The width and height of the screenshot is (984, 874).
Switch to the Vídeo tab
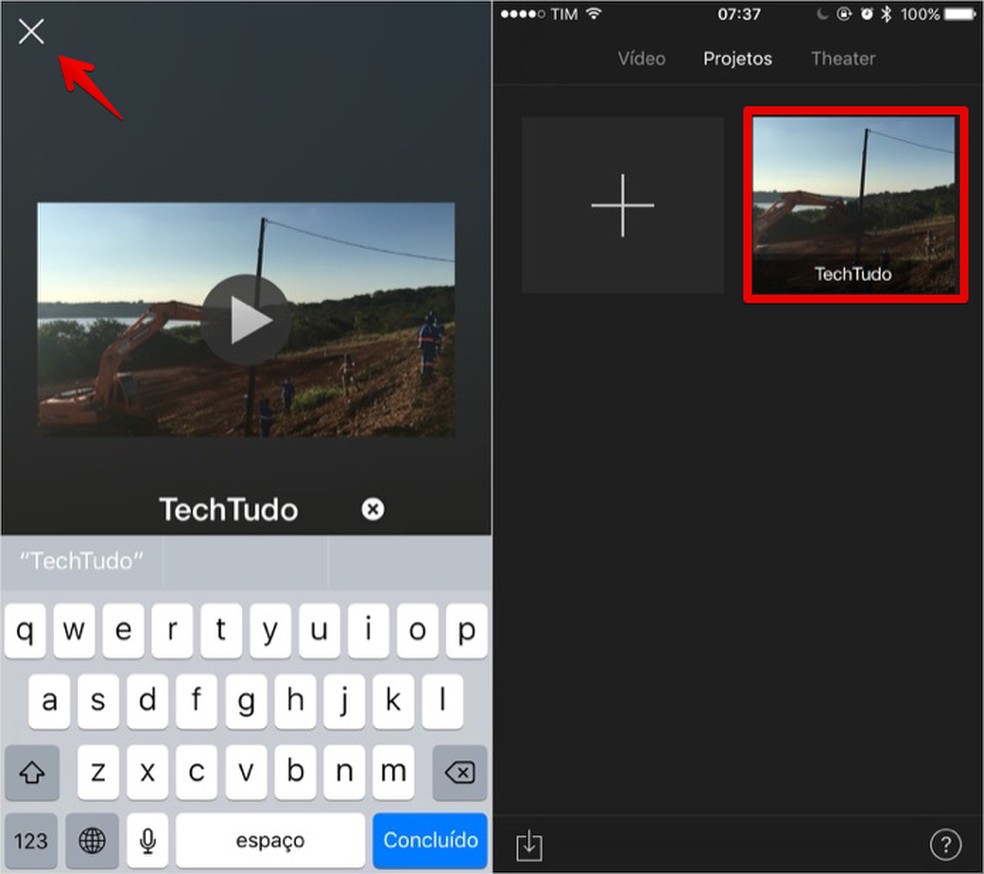[641, 58]
